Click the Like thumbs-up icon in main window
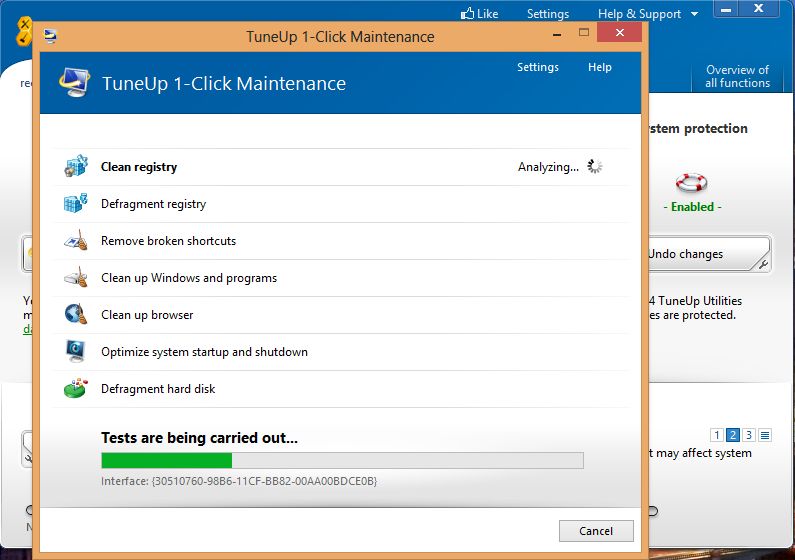The image size is (795, 560). [467, 13]
